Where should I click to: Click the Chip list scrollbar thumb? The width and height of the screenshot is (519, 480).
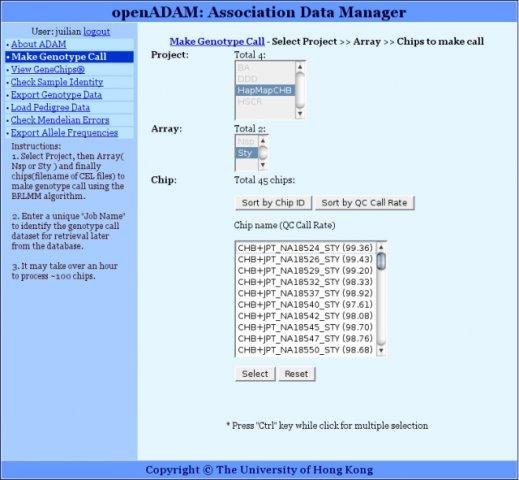coord(381,261)
